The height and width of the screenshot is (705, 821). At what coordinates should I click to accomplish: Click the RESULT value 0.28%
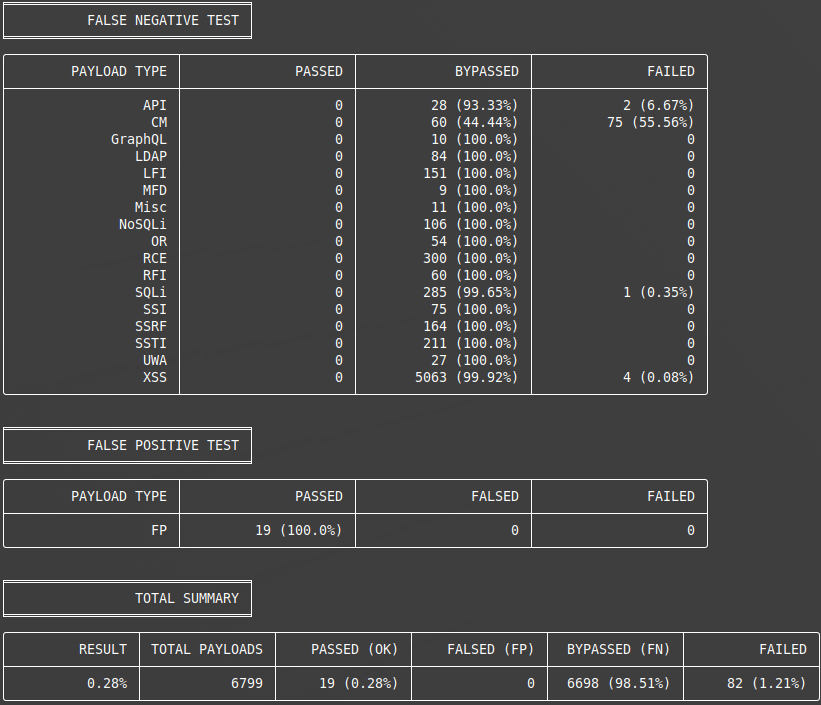click(x=107, y=683)
